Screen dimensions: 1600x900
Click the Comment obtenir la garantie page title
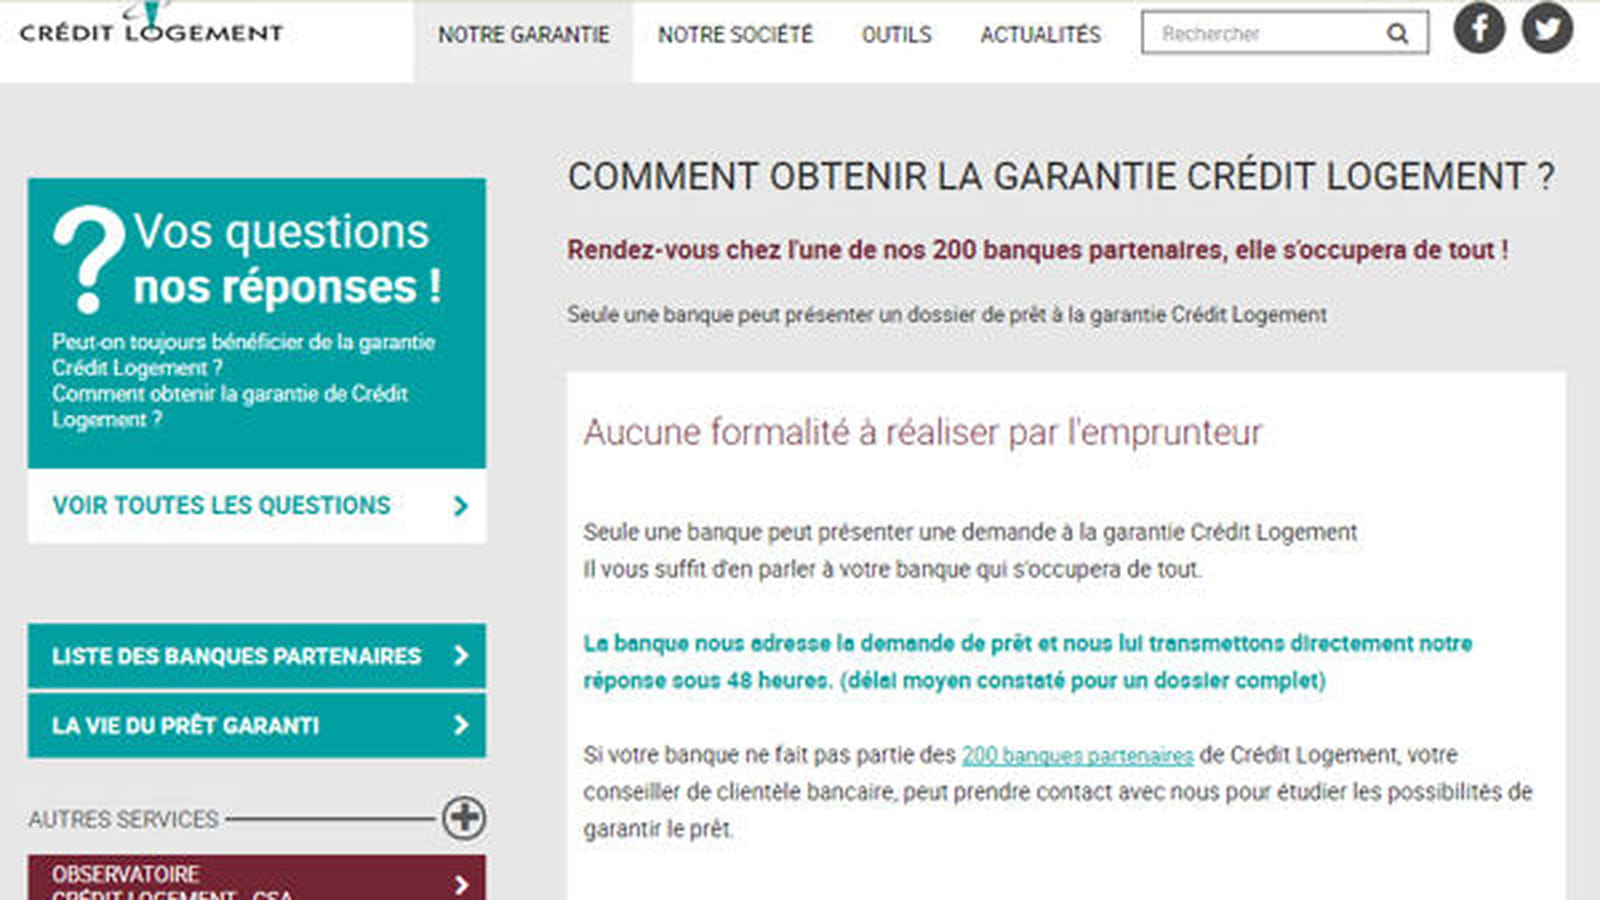coord(1061,177)
